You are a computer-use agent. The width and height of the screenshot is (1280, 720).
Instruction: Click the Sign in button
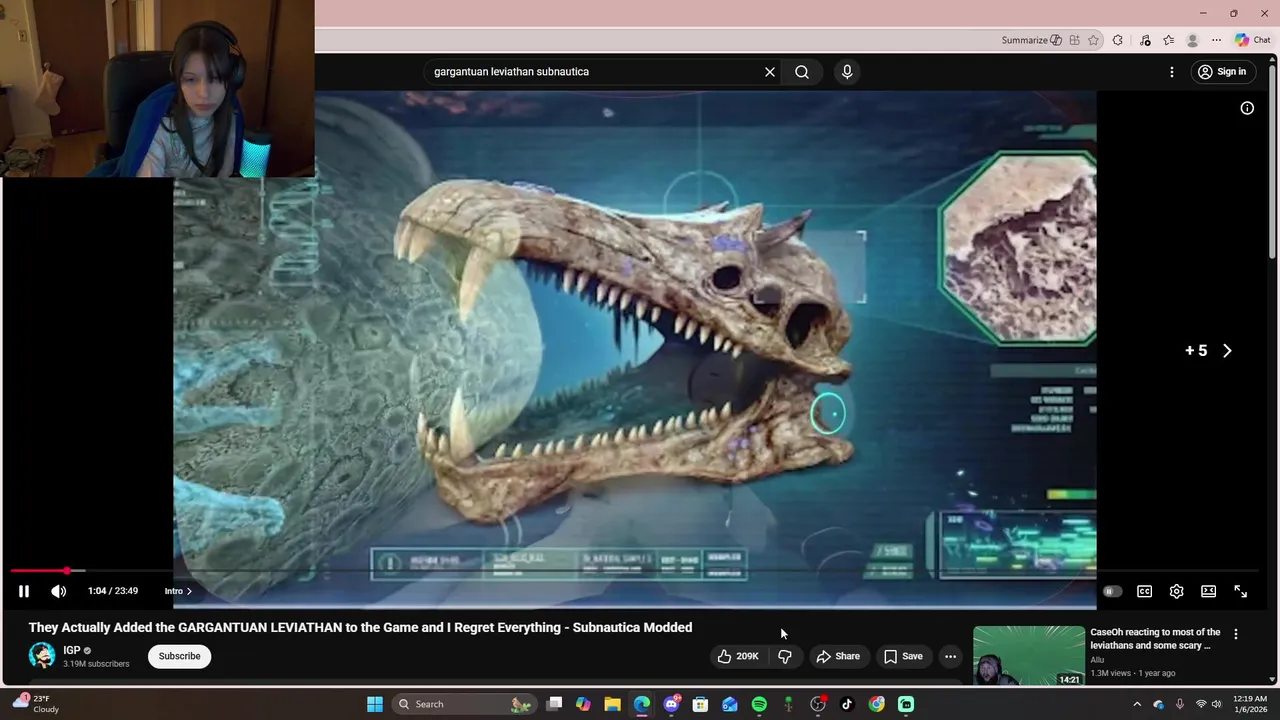[x=1222, y=72]
